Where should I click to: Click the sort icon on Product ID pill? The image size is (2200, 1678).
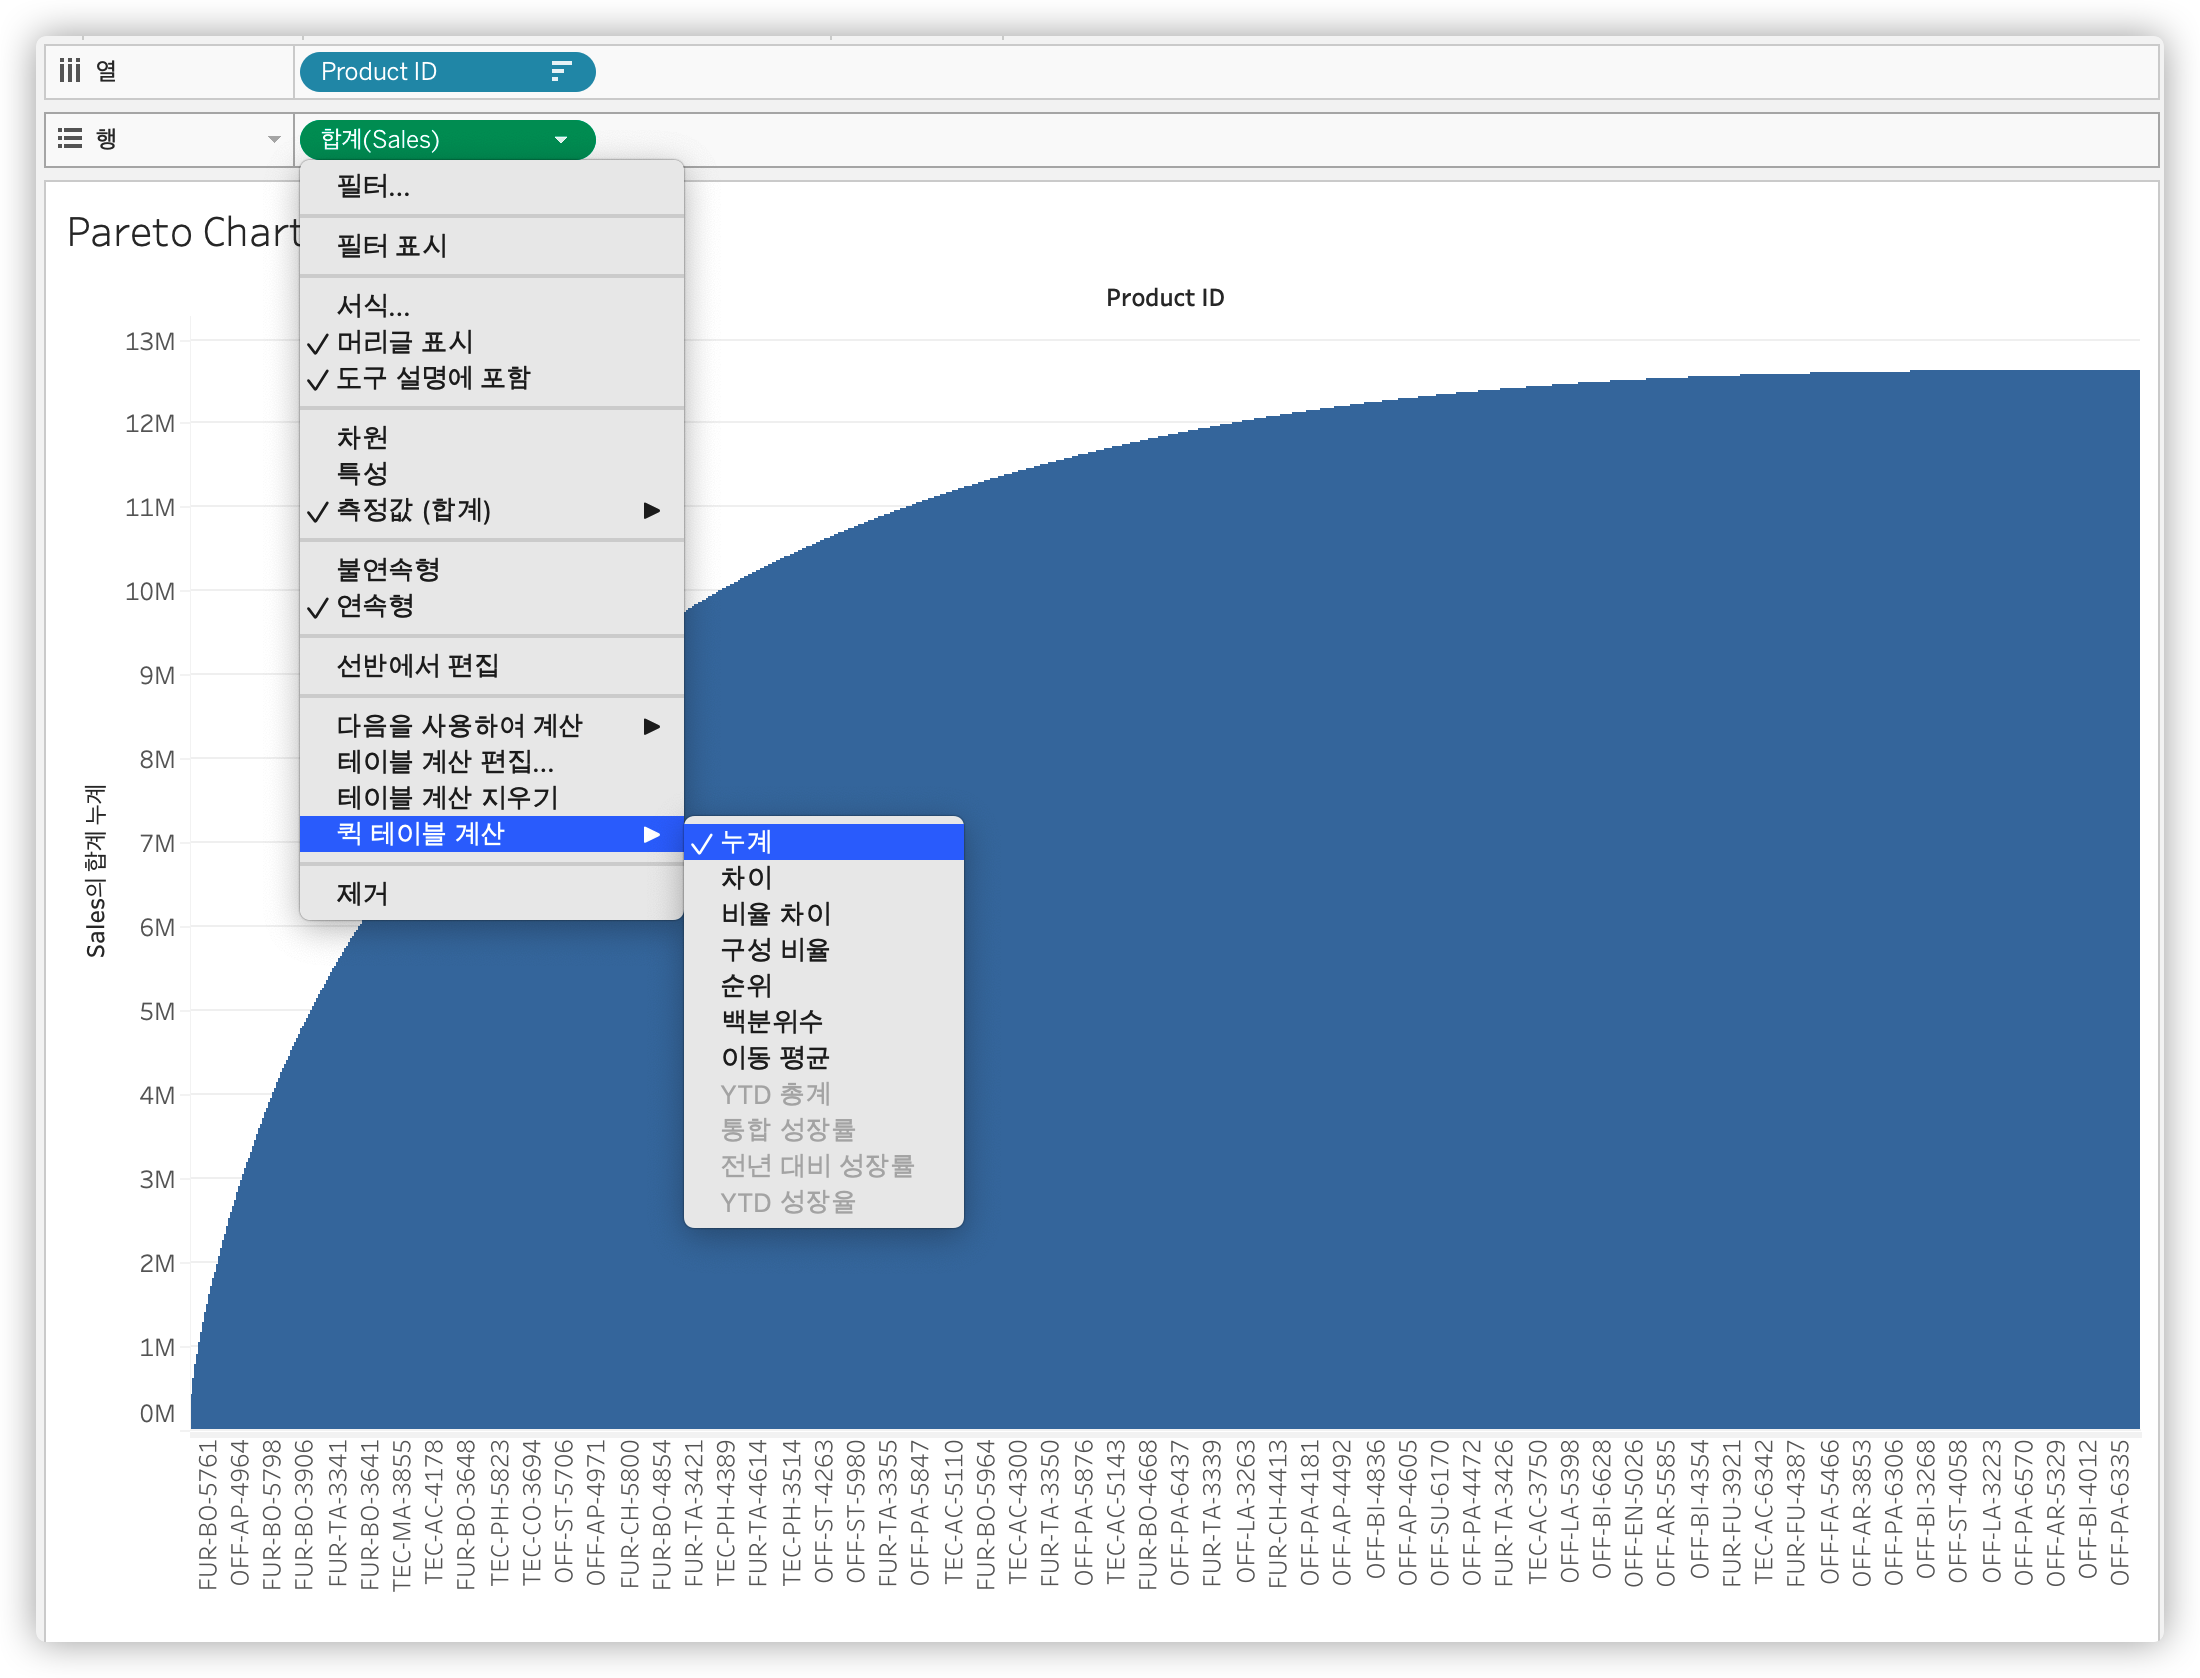561,71
